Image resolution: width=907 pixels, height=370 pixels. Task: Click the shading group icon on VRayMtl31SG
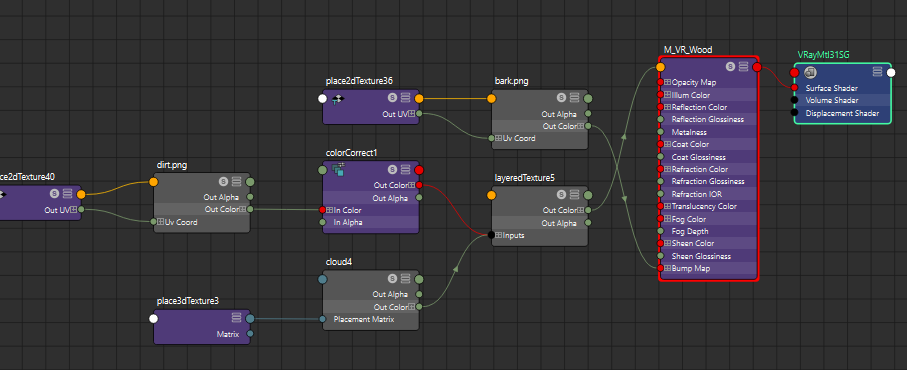click(x=810, y=72)
